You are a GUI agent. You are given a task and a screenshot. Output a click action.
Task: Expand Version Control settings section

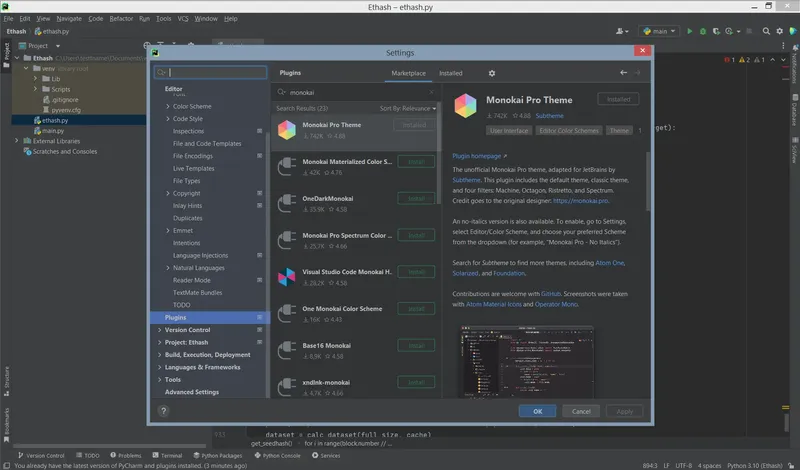pyautogui.click(x=160, y=330)
